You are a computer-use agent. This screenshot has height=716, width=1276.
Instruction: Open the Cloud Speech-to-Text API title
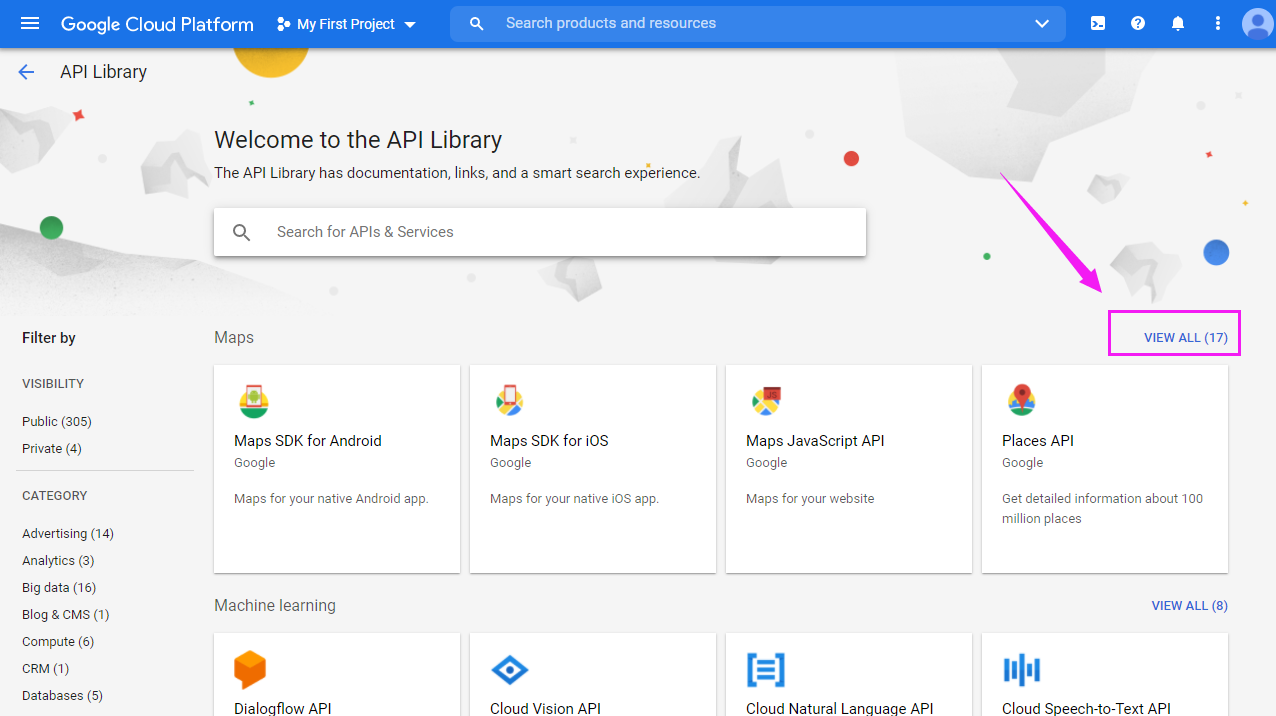coord(1086,708)
